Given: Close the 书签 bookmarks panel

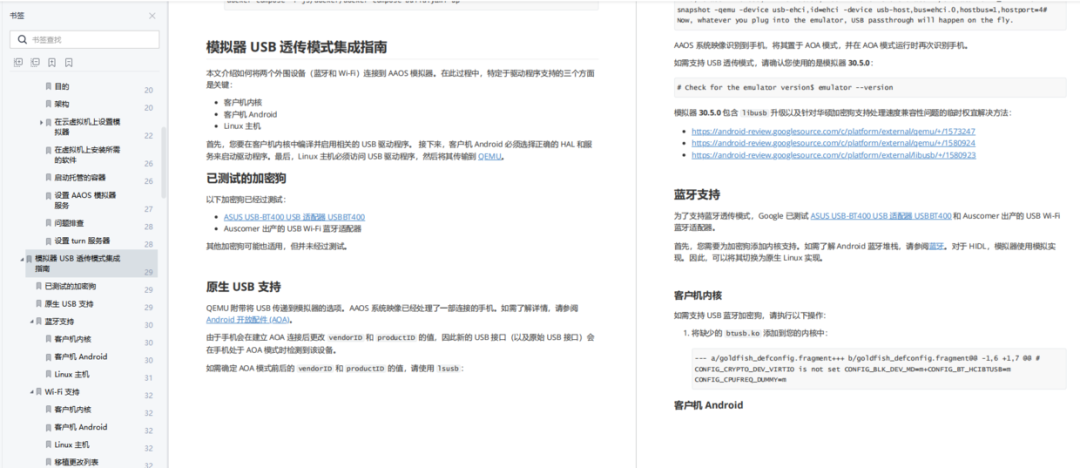Looking at the screenshot, I should pyautogui.click(x=152, y=16).
